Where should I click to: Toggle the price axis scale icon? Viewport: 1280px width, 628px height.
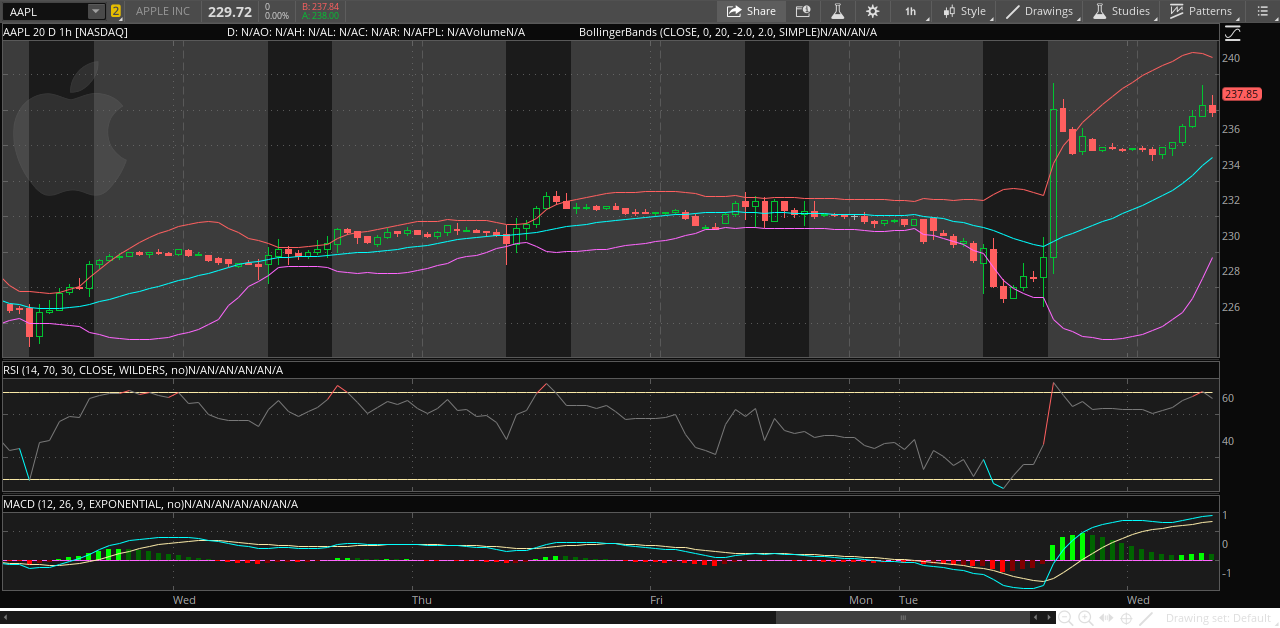coord(1231,32)
